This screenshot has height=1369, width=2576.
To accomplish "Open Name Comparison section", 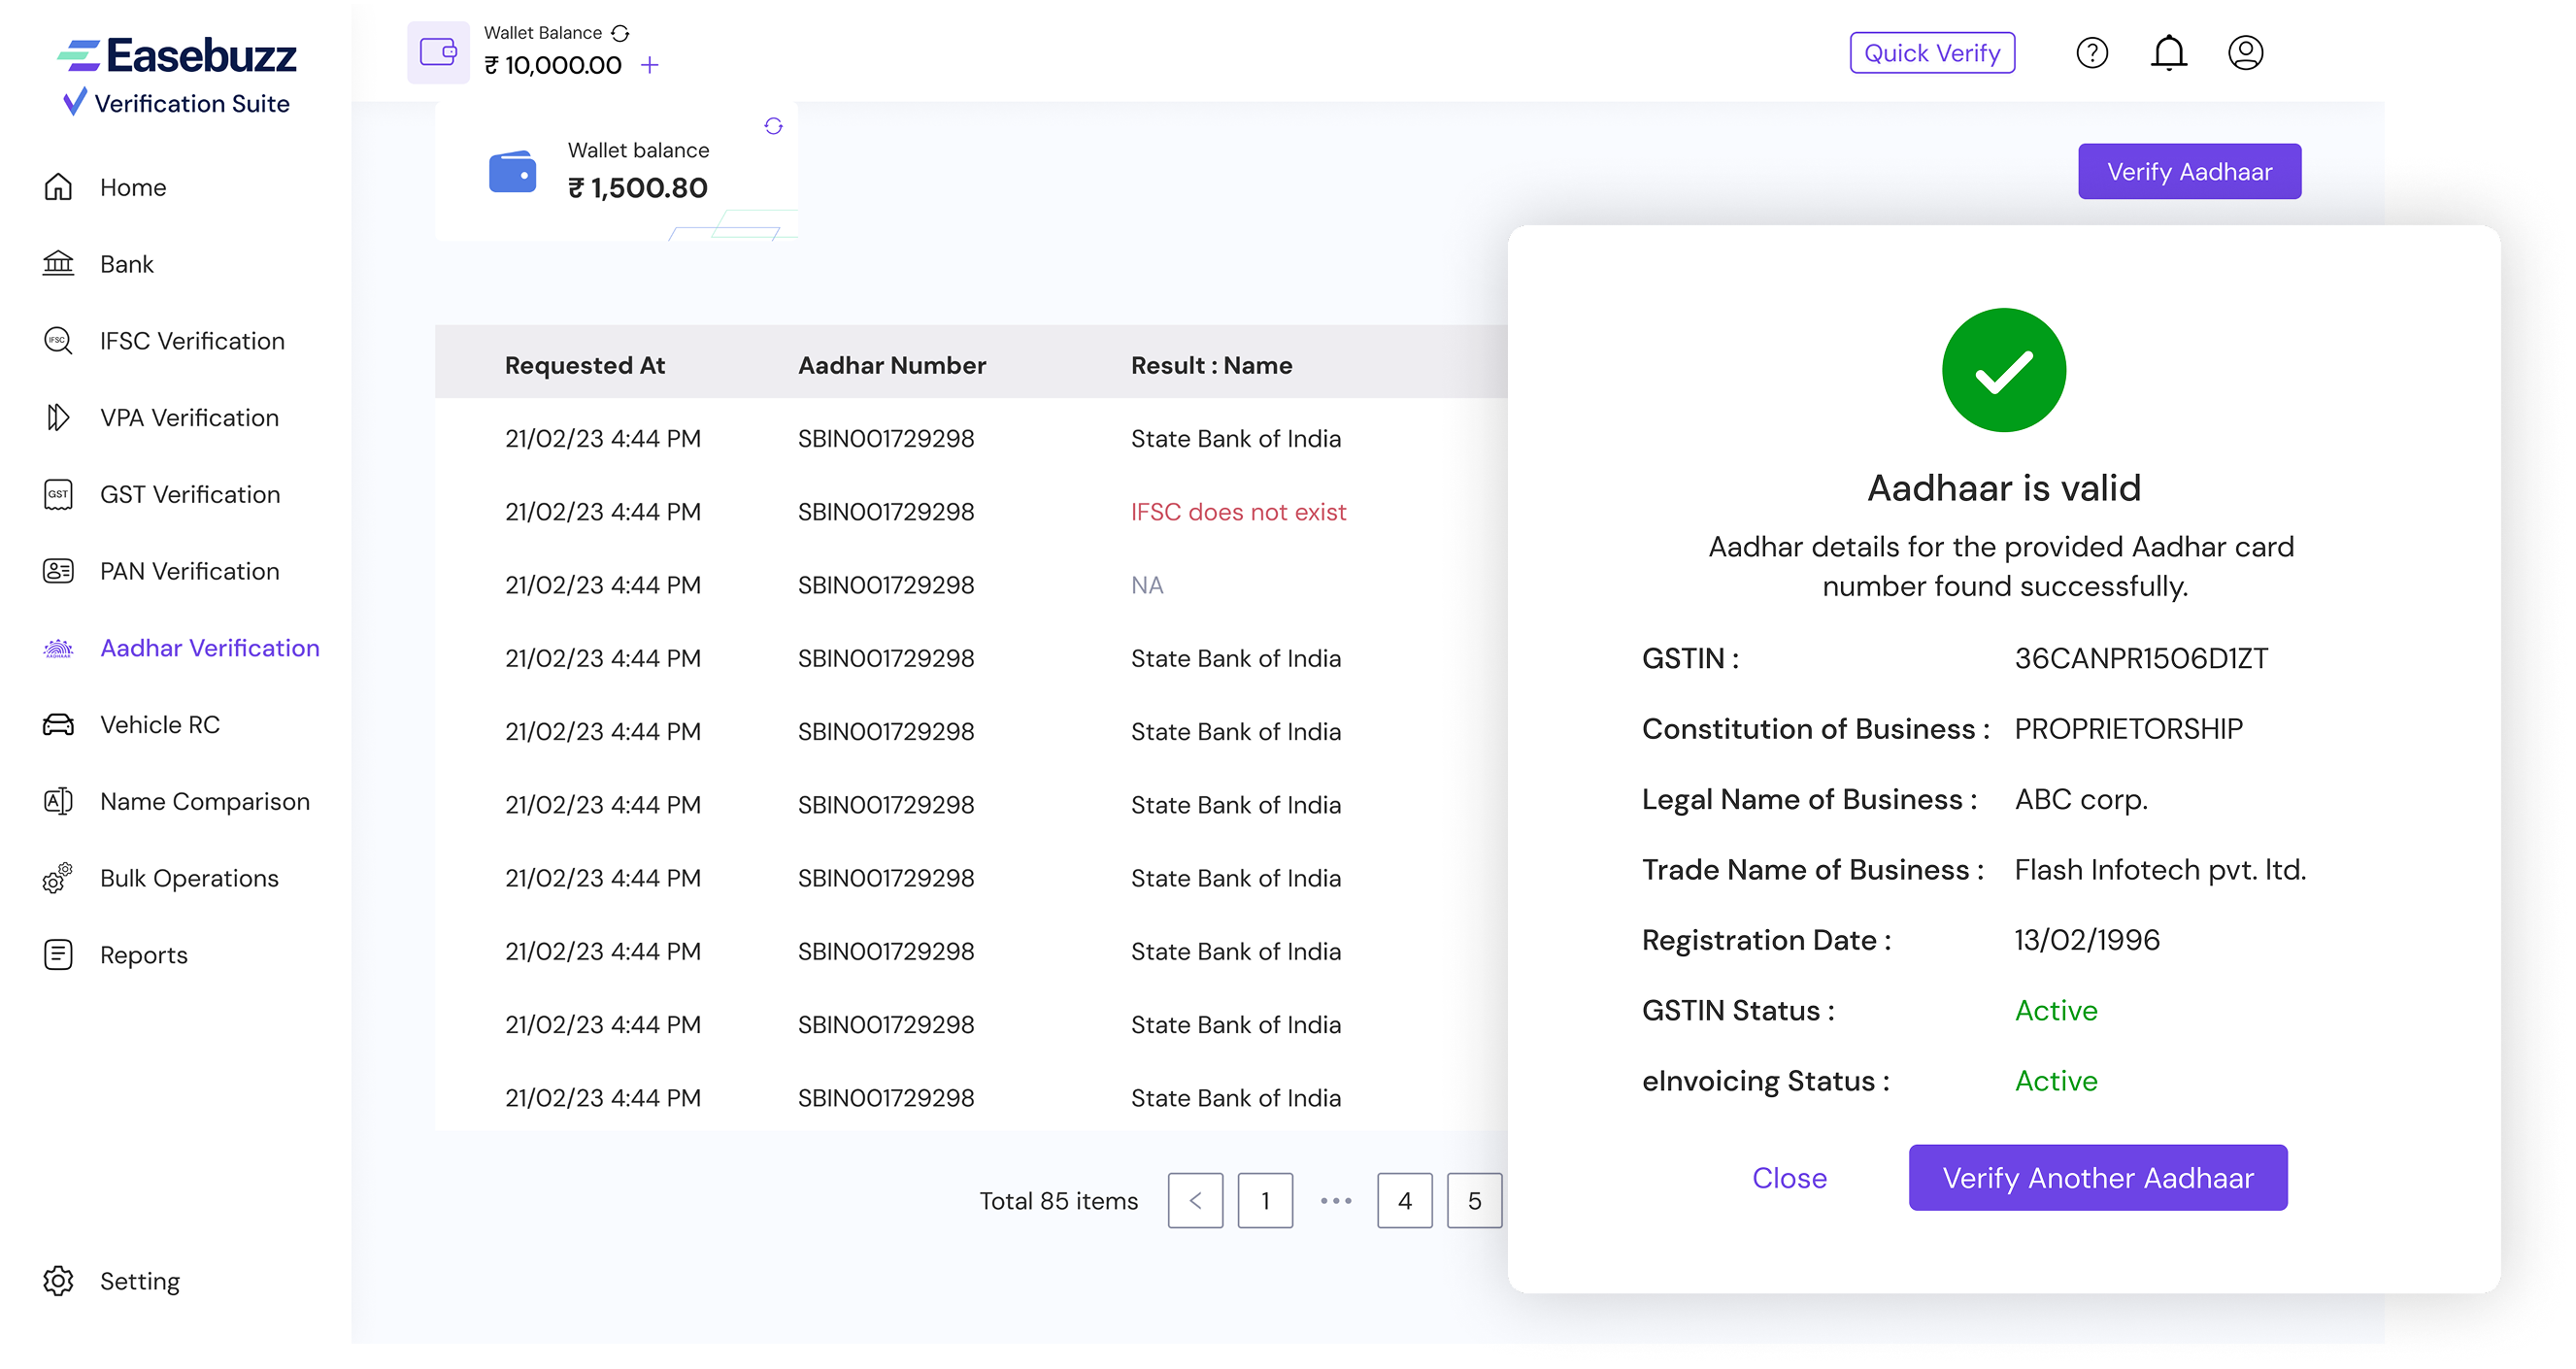I will 205,801.
